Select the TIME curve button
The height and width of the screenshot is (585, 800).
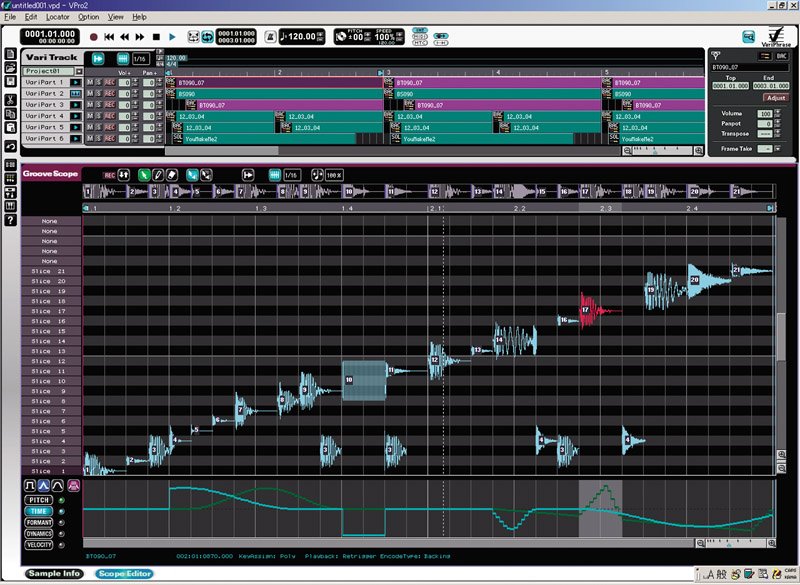39,511
